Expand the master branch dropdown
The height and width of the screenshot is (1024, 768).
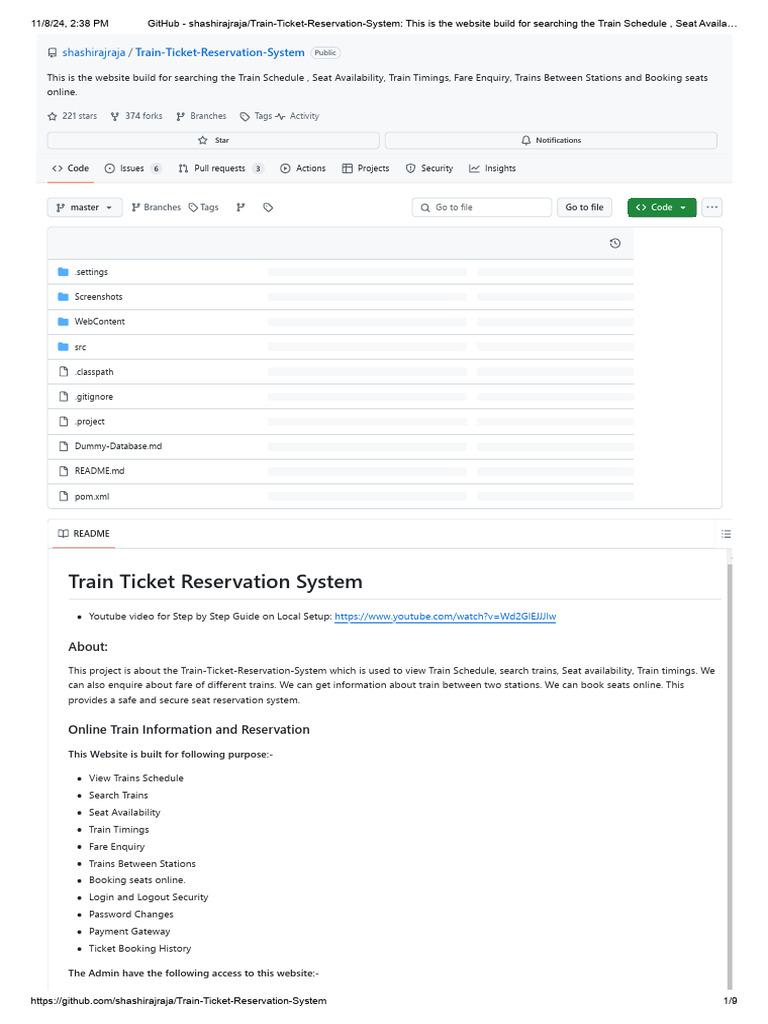85,207
